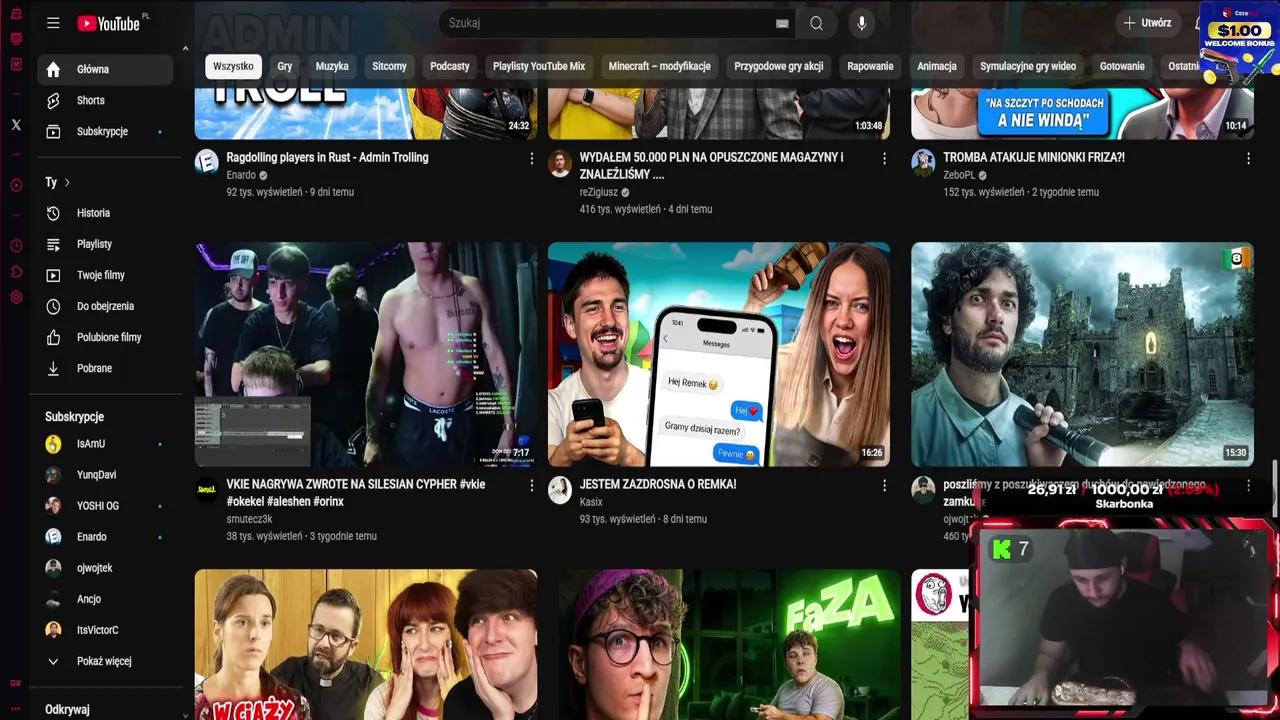Open settings gear in Opera GX sidebar
1280x720 pixels.
(x=16, y=298)
